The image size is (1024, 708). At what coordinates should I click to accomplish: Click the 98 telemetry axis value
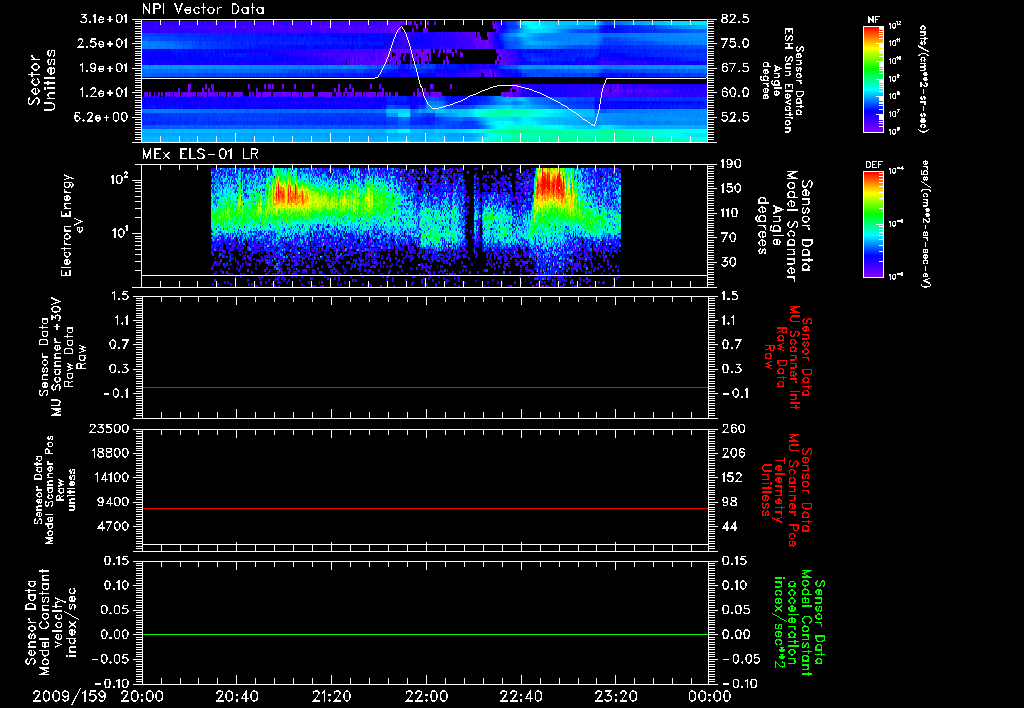point(729,502)
